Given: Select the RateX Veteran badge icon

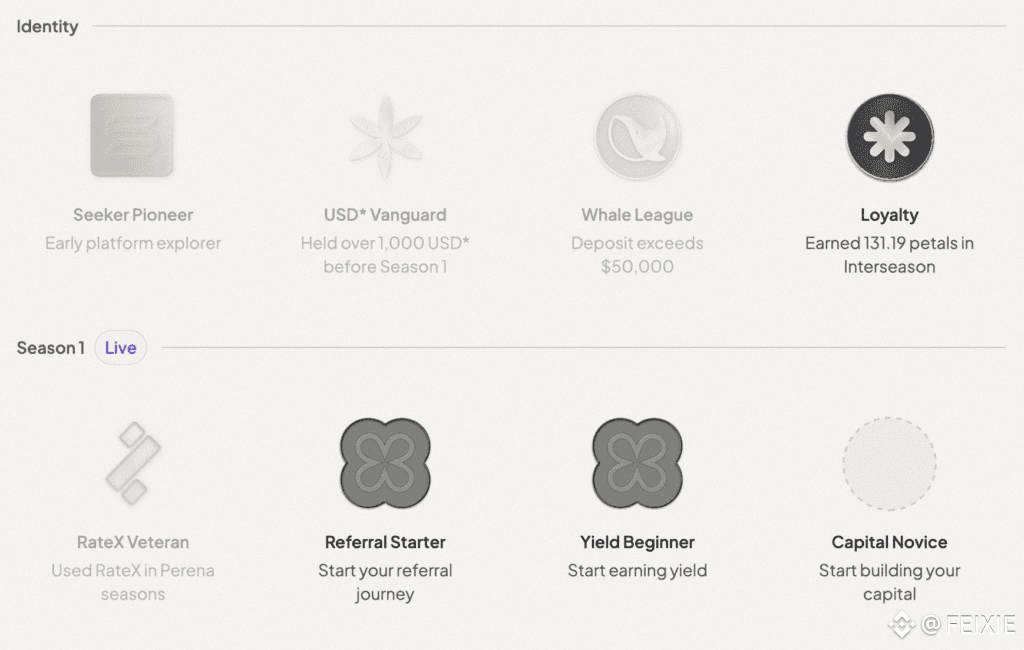Looking at the screenshot, I should (132, 463).
